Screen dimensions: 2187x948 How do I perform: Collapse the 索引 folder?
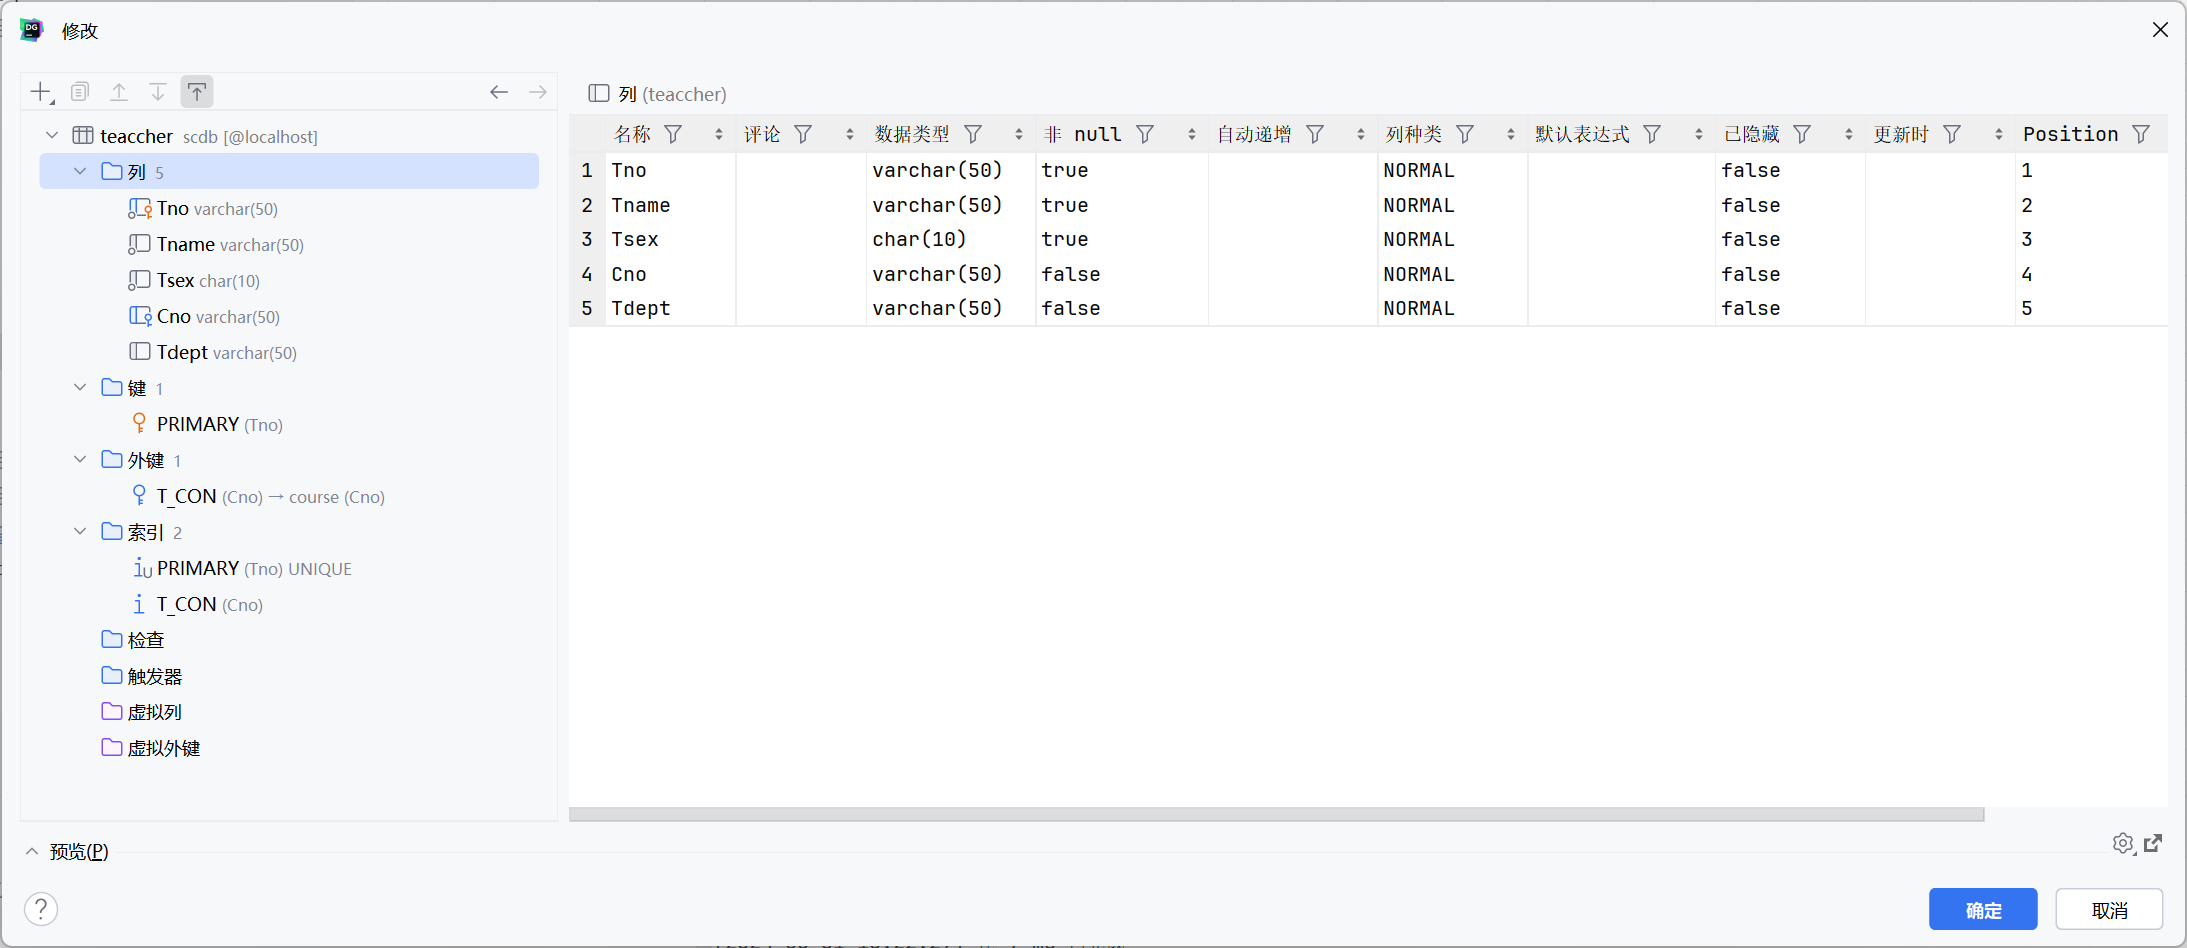80,531
